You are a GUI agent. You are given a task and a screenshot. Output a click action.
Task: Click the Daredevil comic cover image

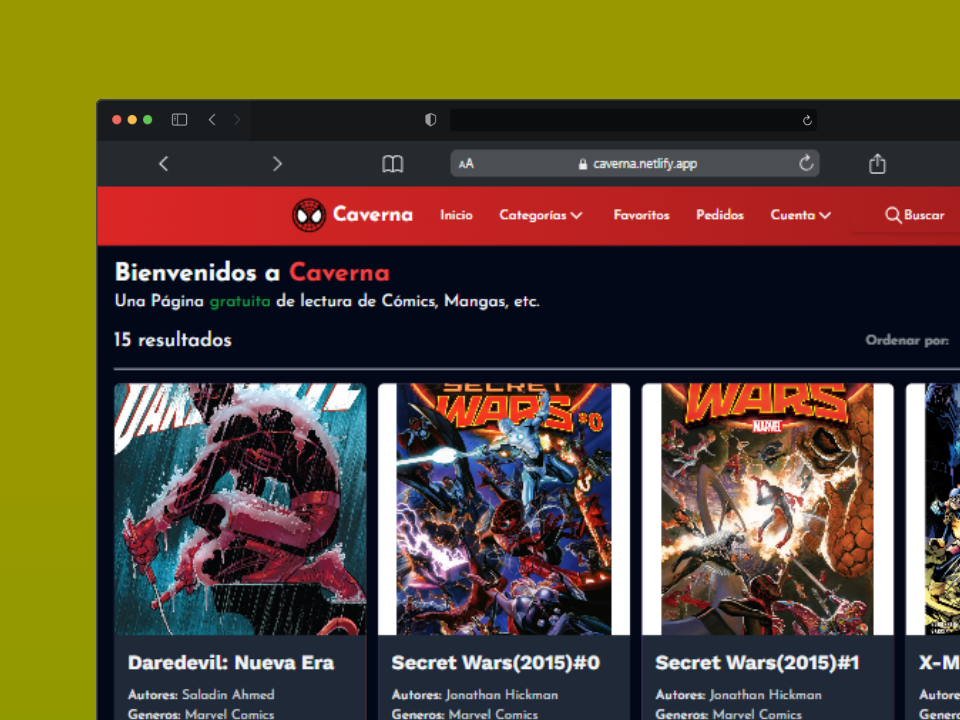tap(240, 509)
